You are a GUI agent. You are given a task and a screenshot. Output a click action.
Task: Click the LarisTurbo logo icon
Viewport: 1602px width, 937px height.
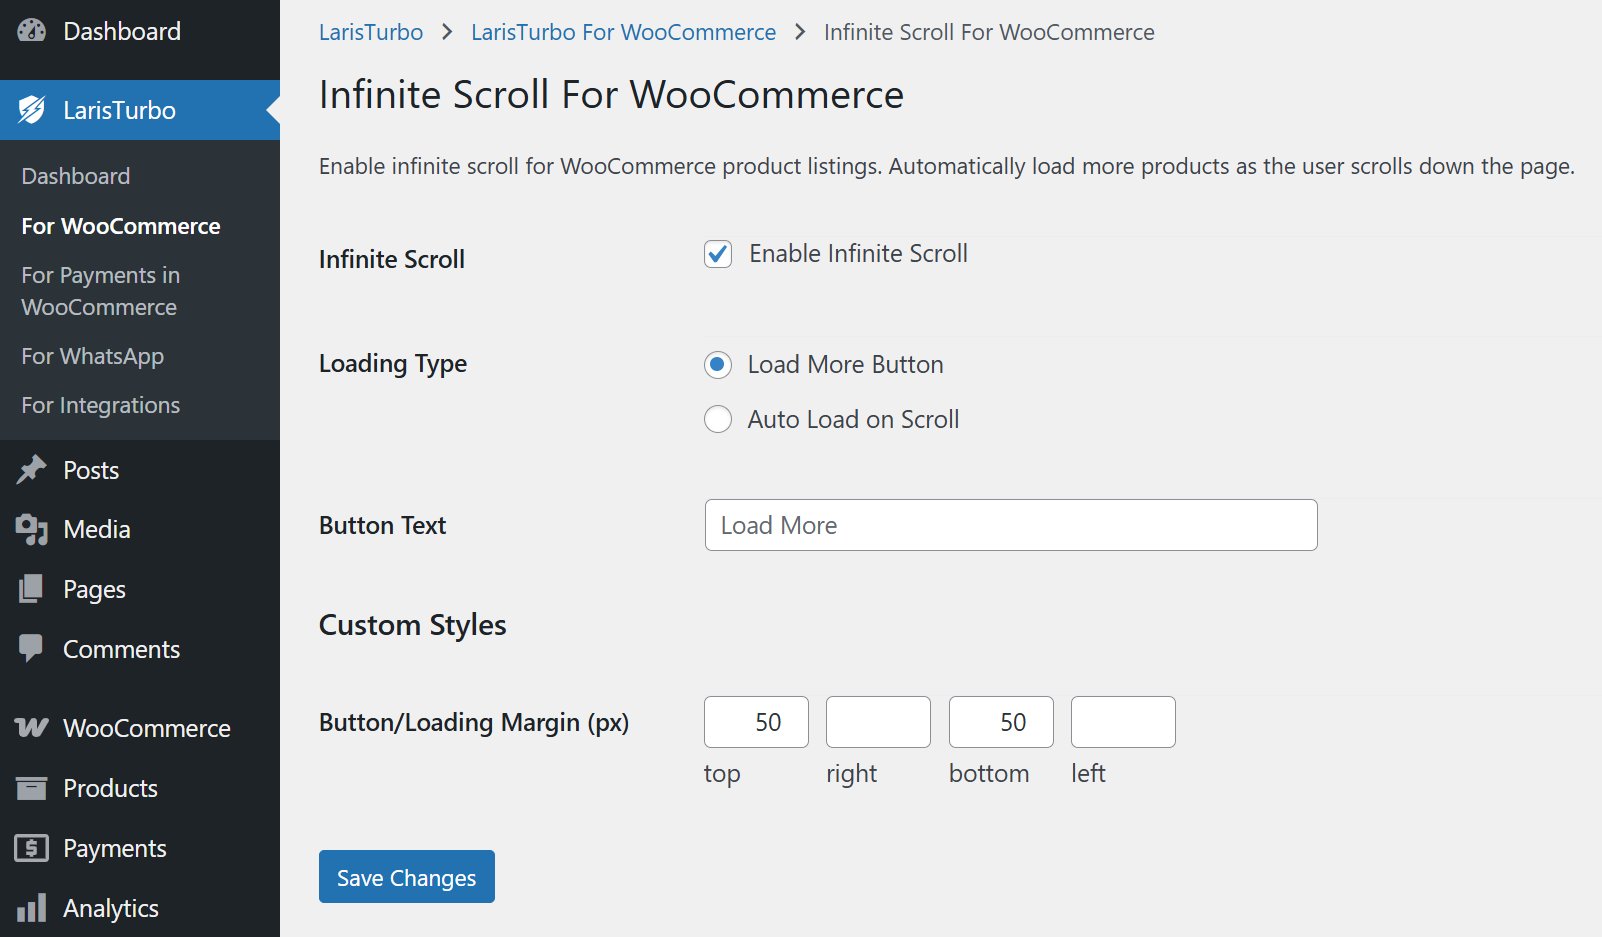(x=32, y=110)
